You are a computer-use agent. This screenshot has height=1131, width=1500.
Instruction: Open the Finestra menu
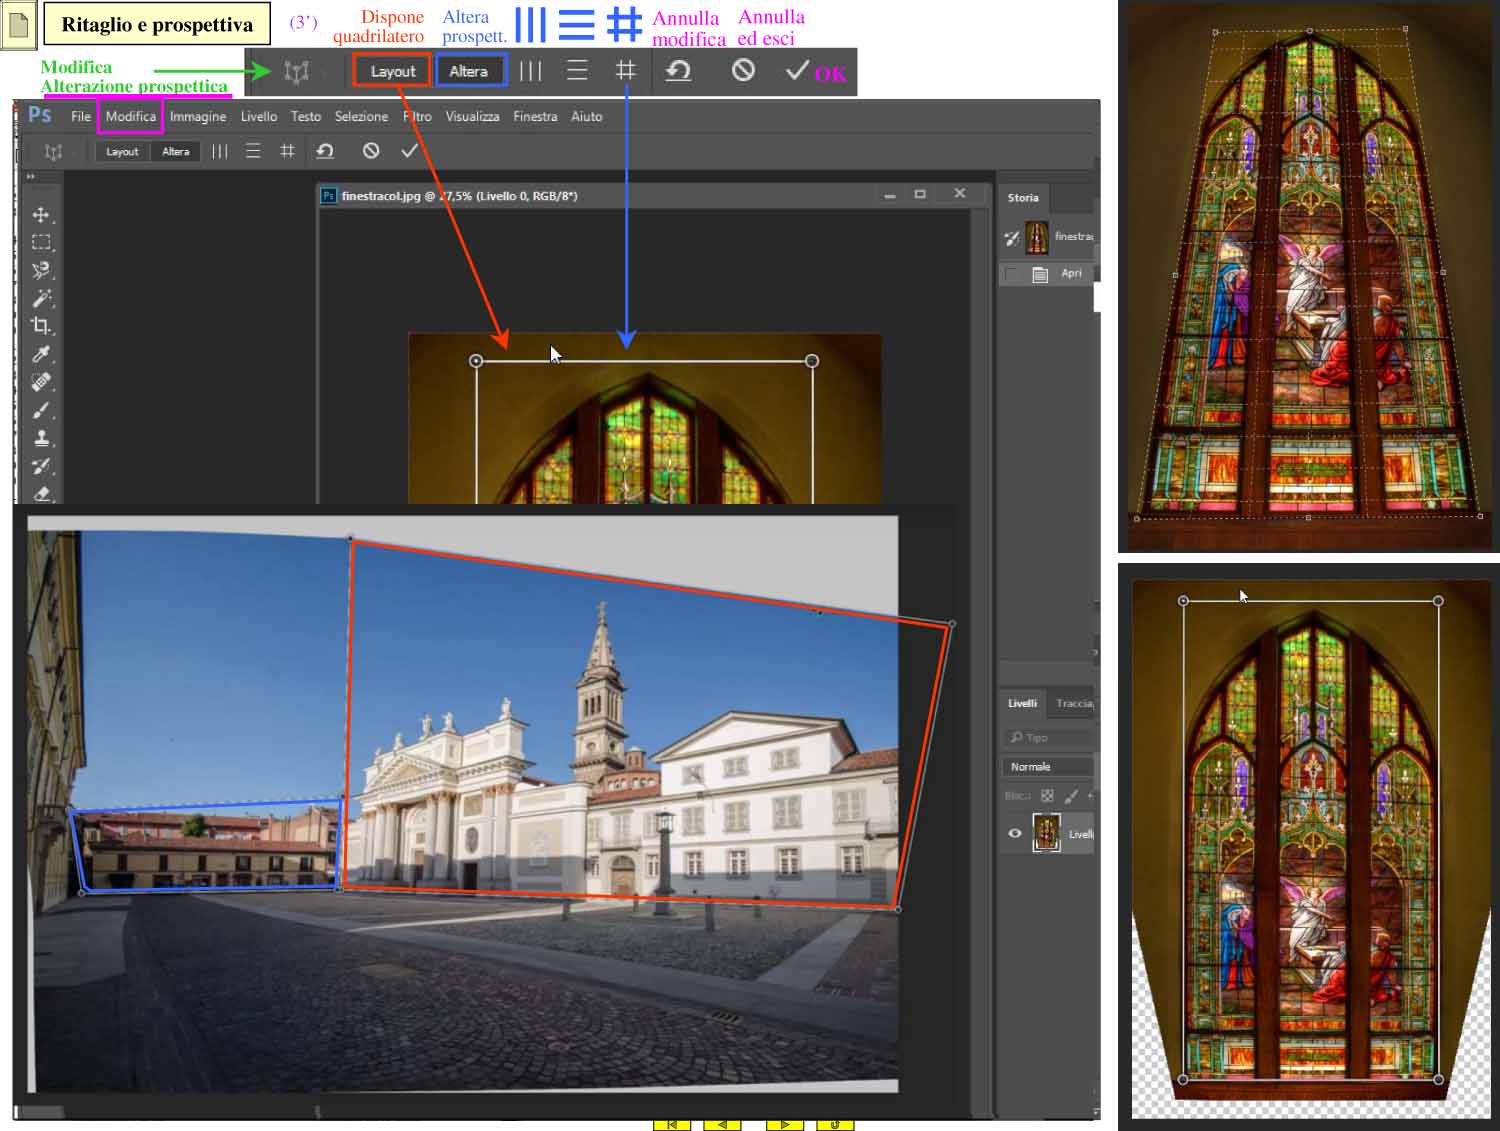tap(535, 116)
